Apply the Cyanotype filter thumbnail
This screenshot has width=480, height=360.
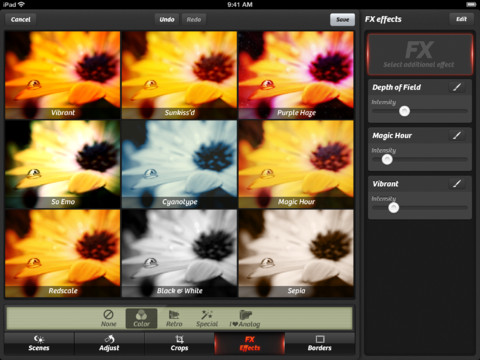click(x=179, y=164)
